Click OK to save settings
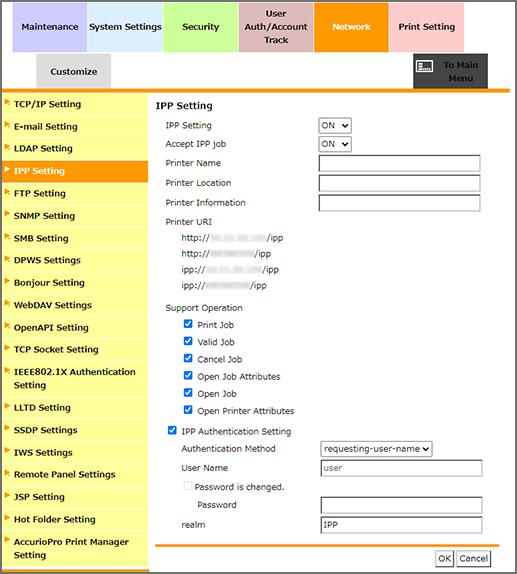517x574 pixels. tap(445, 559)
